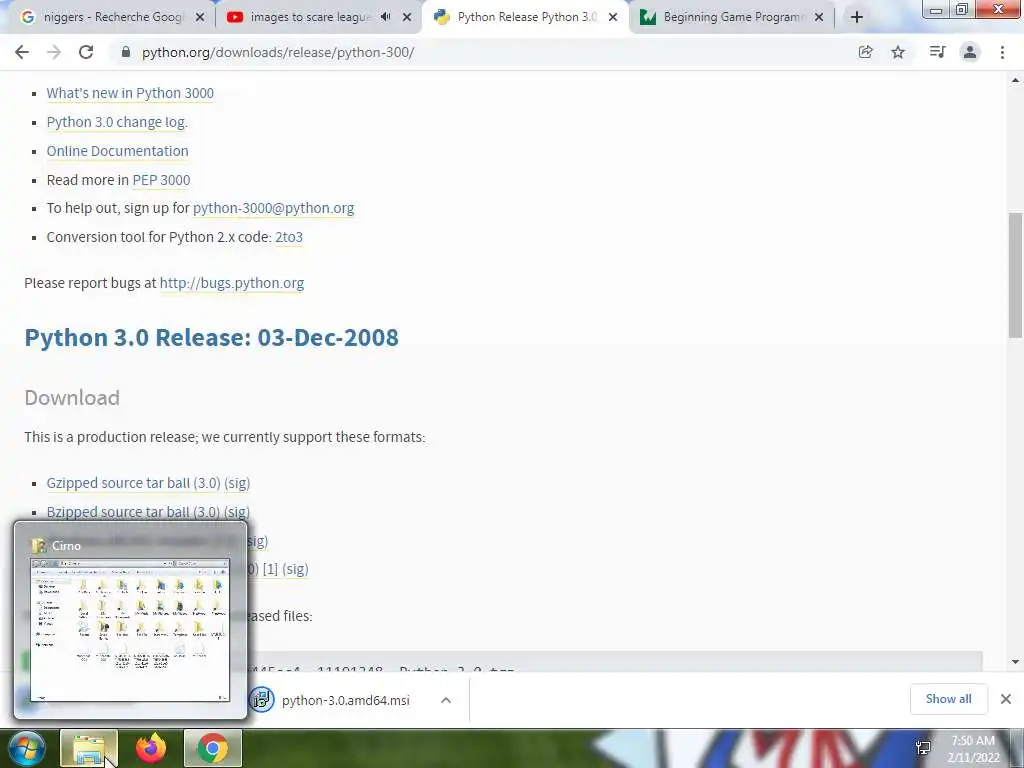
Task: Close the Google search tab
Action: (200, 17)
